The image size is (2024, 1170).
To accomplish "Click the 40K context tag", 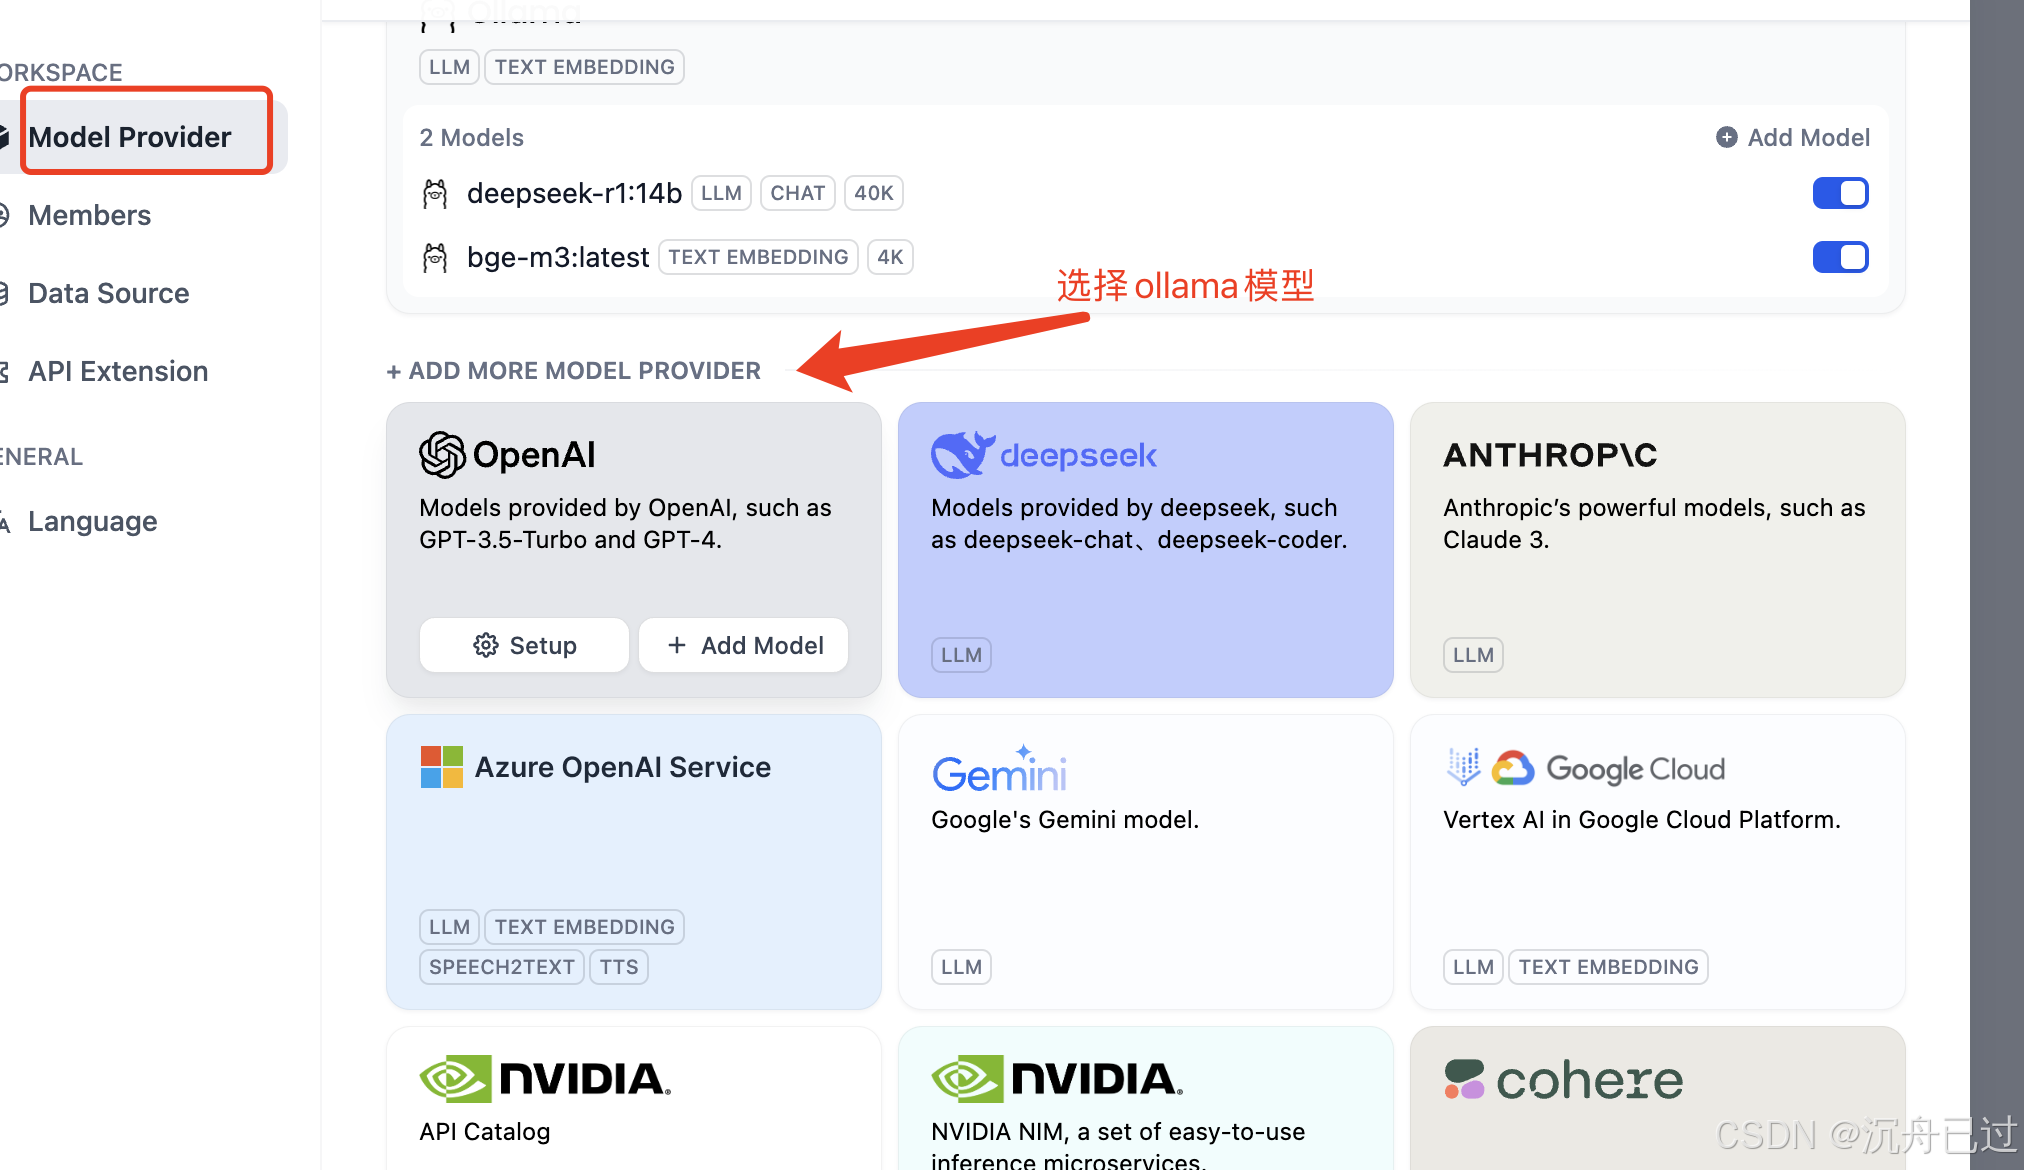I will (x=874, y=193).
